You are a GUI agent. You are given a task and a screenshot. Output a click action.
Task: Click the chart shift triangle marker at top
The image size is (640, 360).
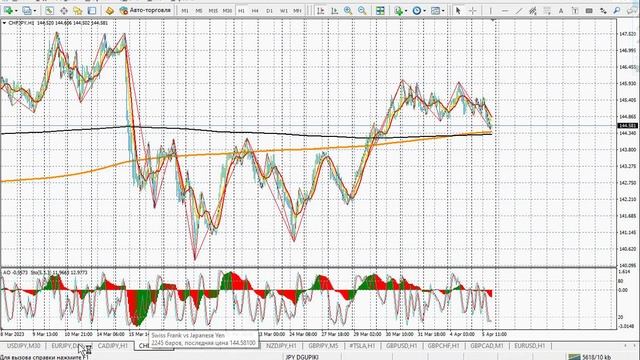pyautogui.click(x=493, y=19)
